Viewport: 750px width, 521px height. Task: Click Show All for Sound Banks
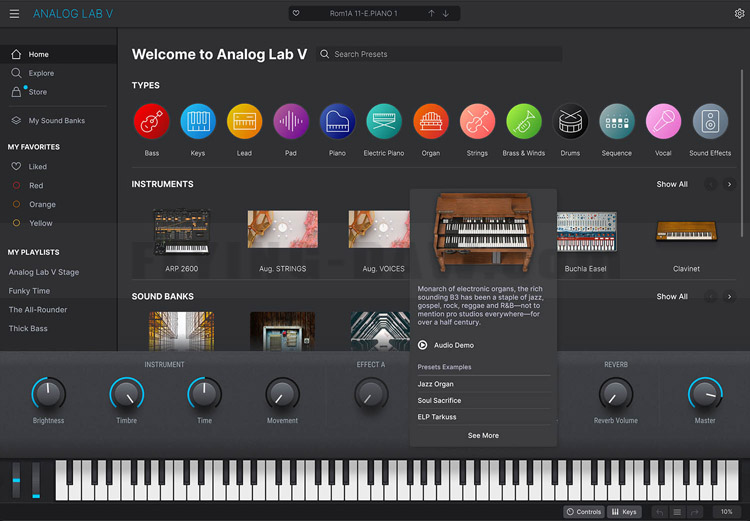tap(672, 297)
